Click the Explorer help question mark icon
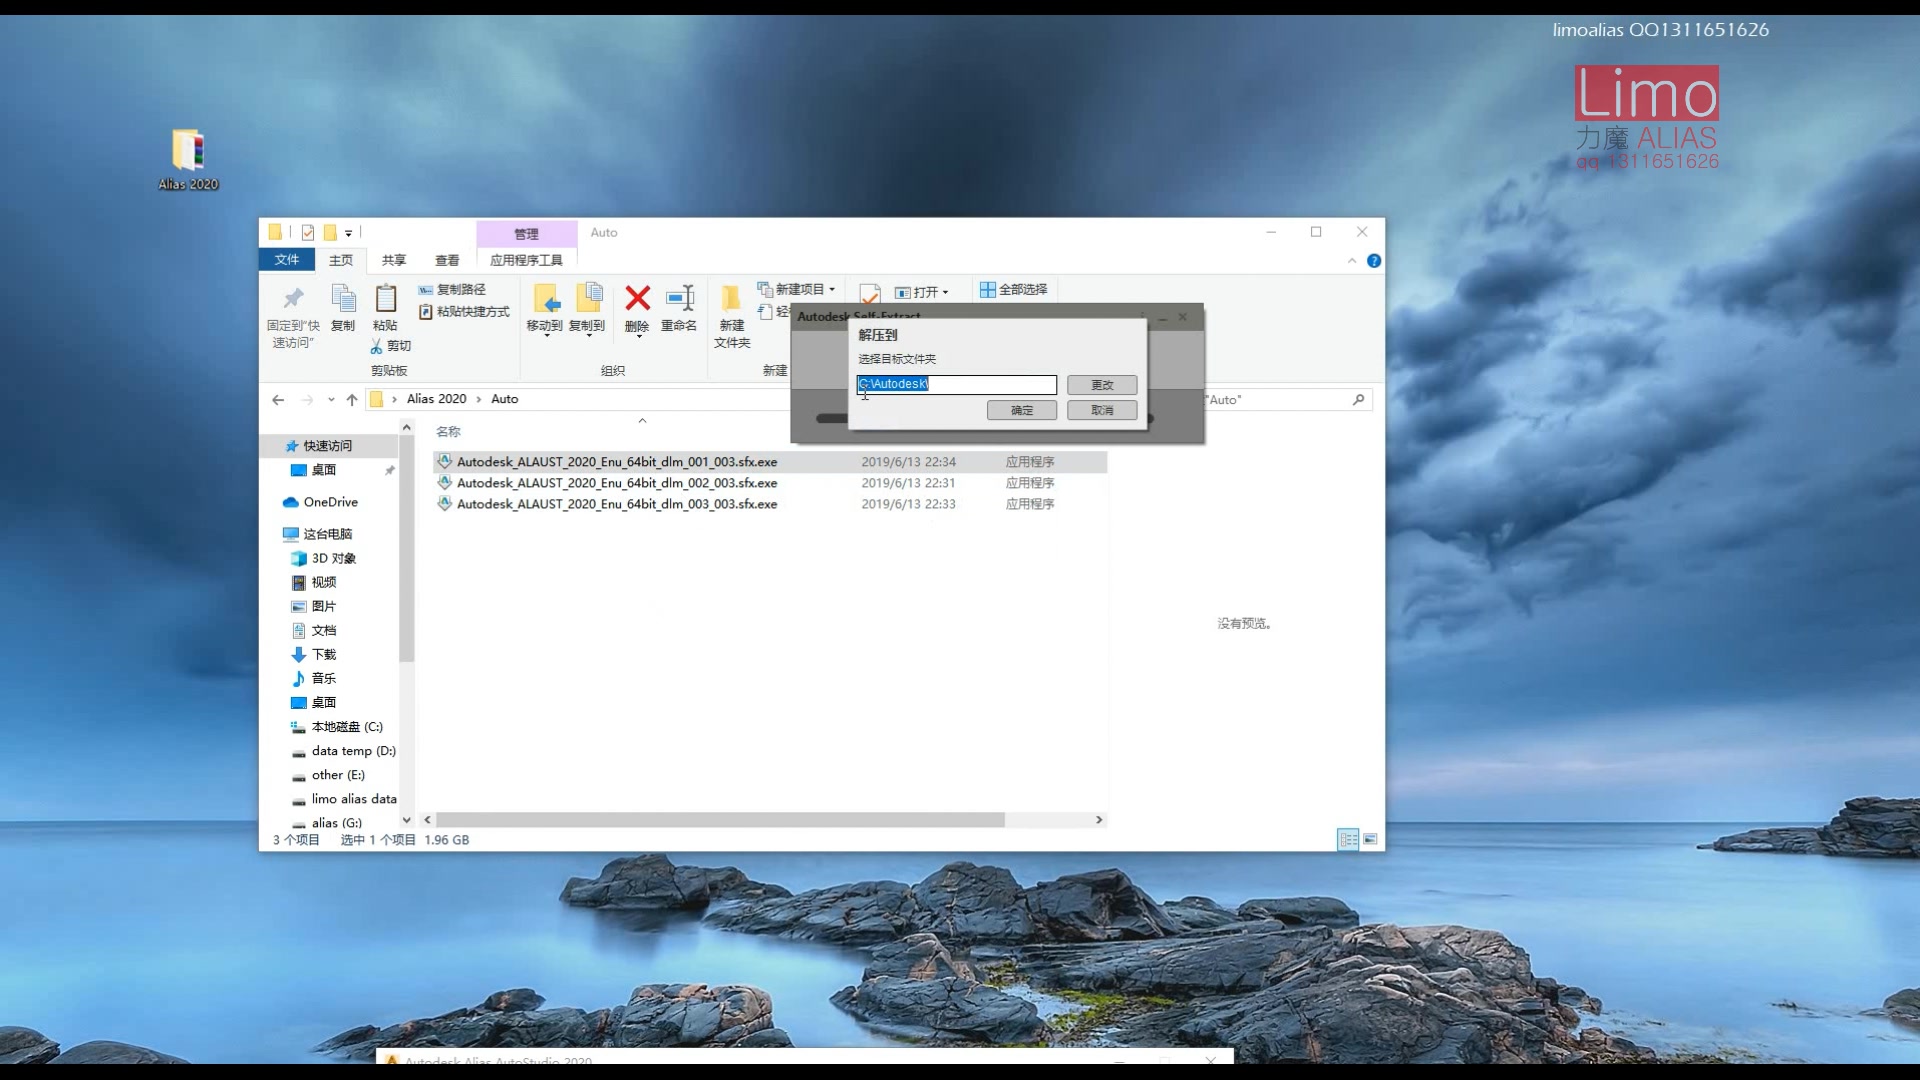Viewport: 1920px width, 1080px height. (1374, 261)
